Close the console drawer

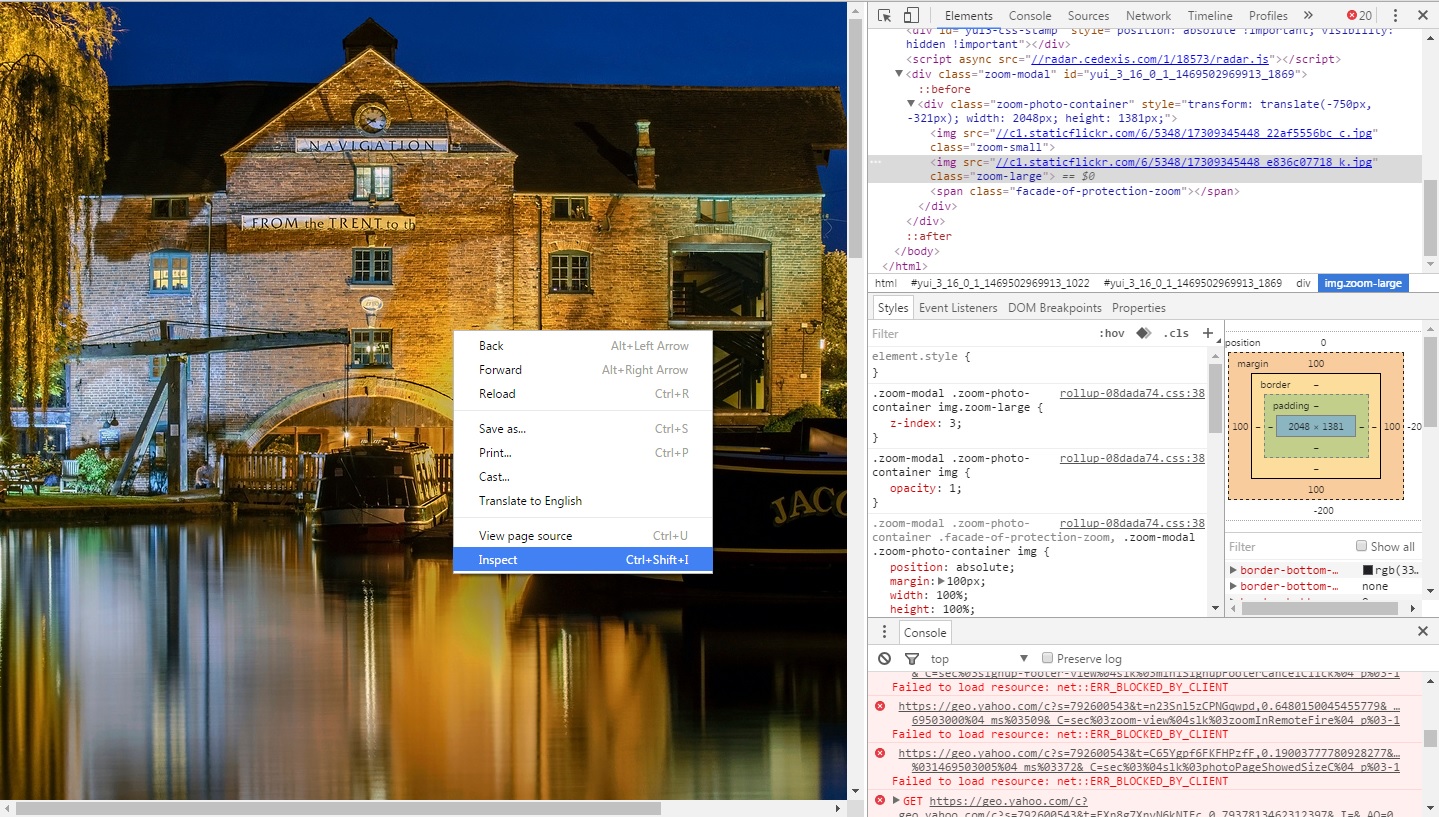coord(1422,632)
